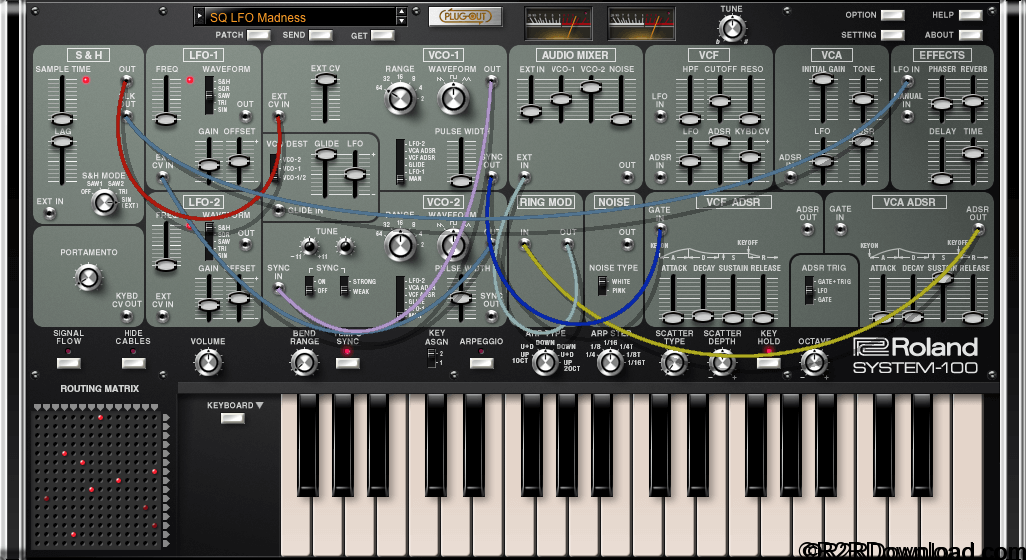The height and width of the screenshot is (560, 1026).
Task: Click the button below KEYBOARD label
Action: pyautogui.click(x=232, y=419)
